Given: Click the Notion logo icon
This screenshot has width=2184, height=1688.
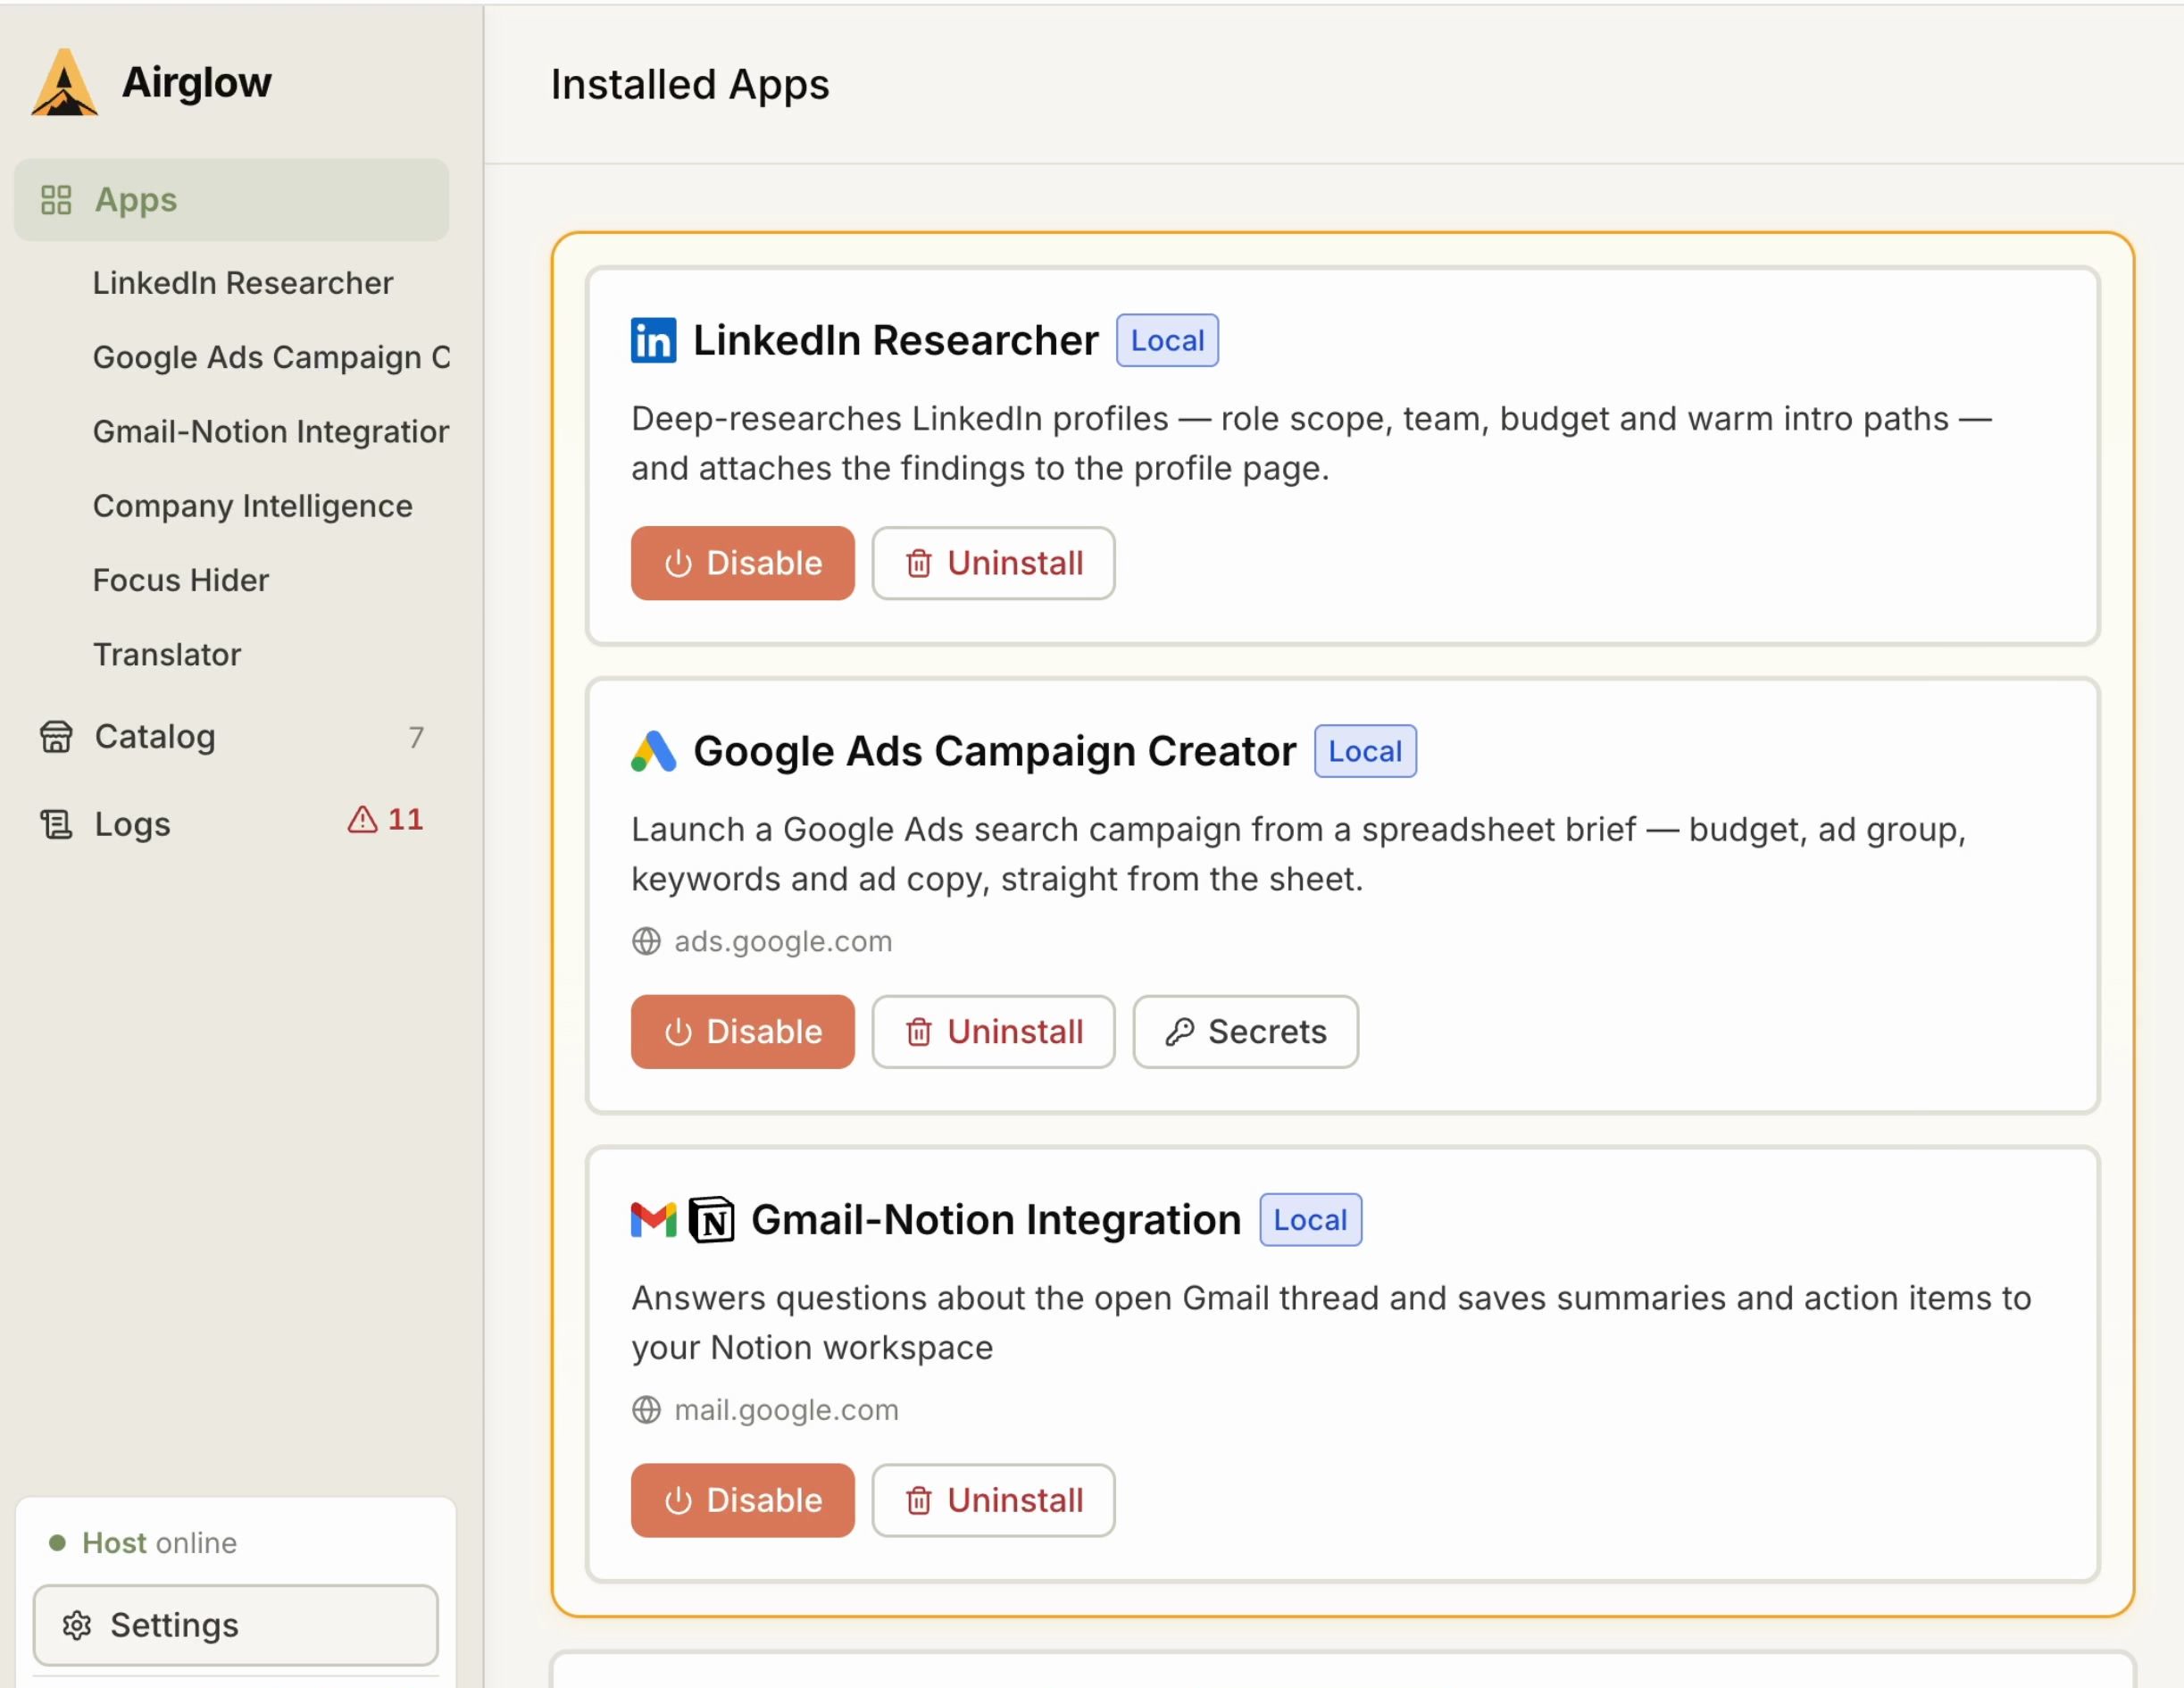Looking at the screenshot, I should pos(712,1220).
